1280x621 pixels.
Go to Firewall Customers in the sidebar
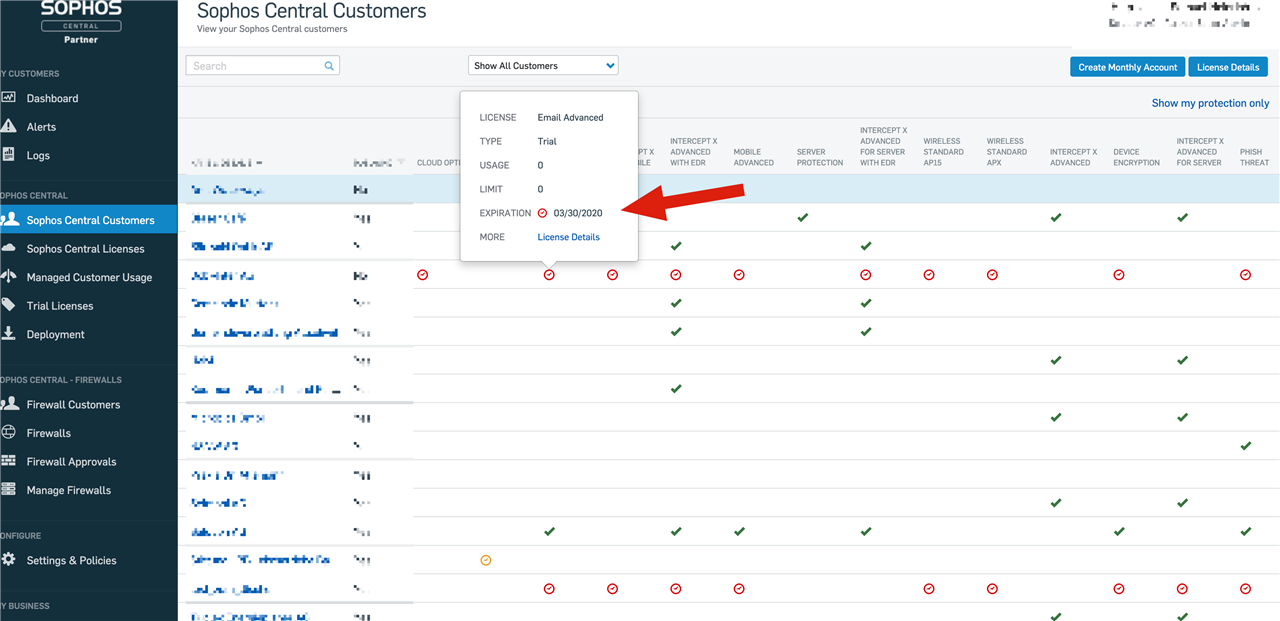coord(73,404)
